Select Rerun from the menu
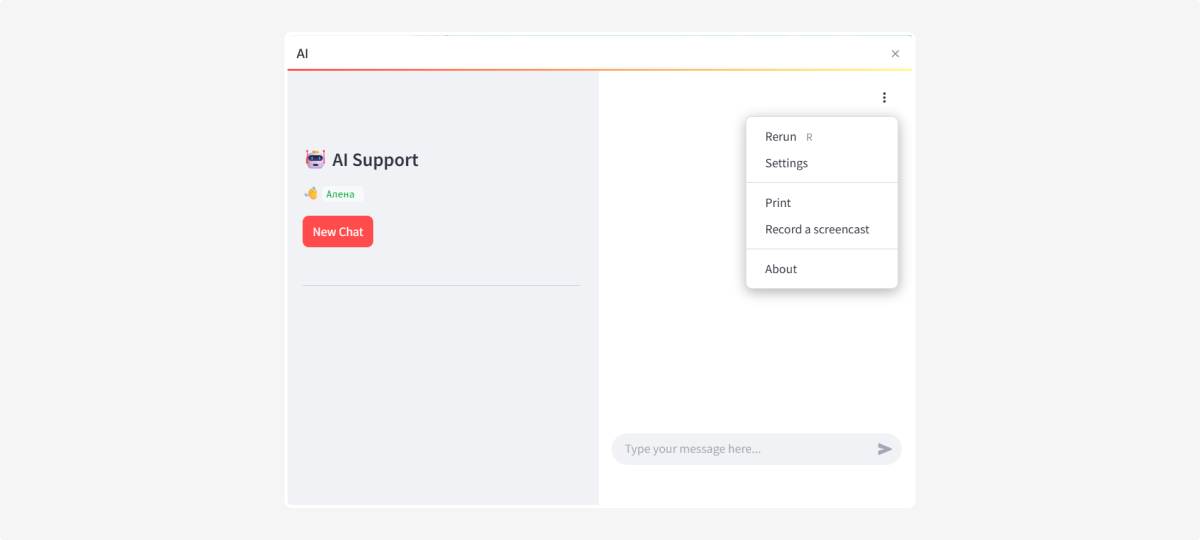This screenshot has height=540, width=1200. coord(781,137)
